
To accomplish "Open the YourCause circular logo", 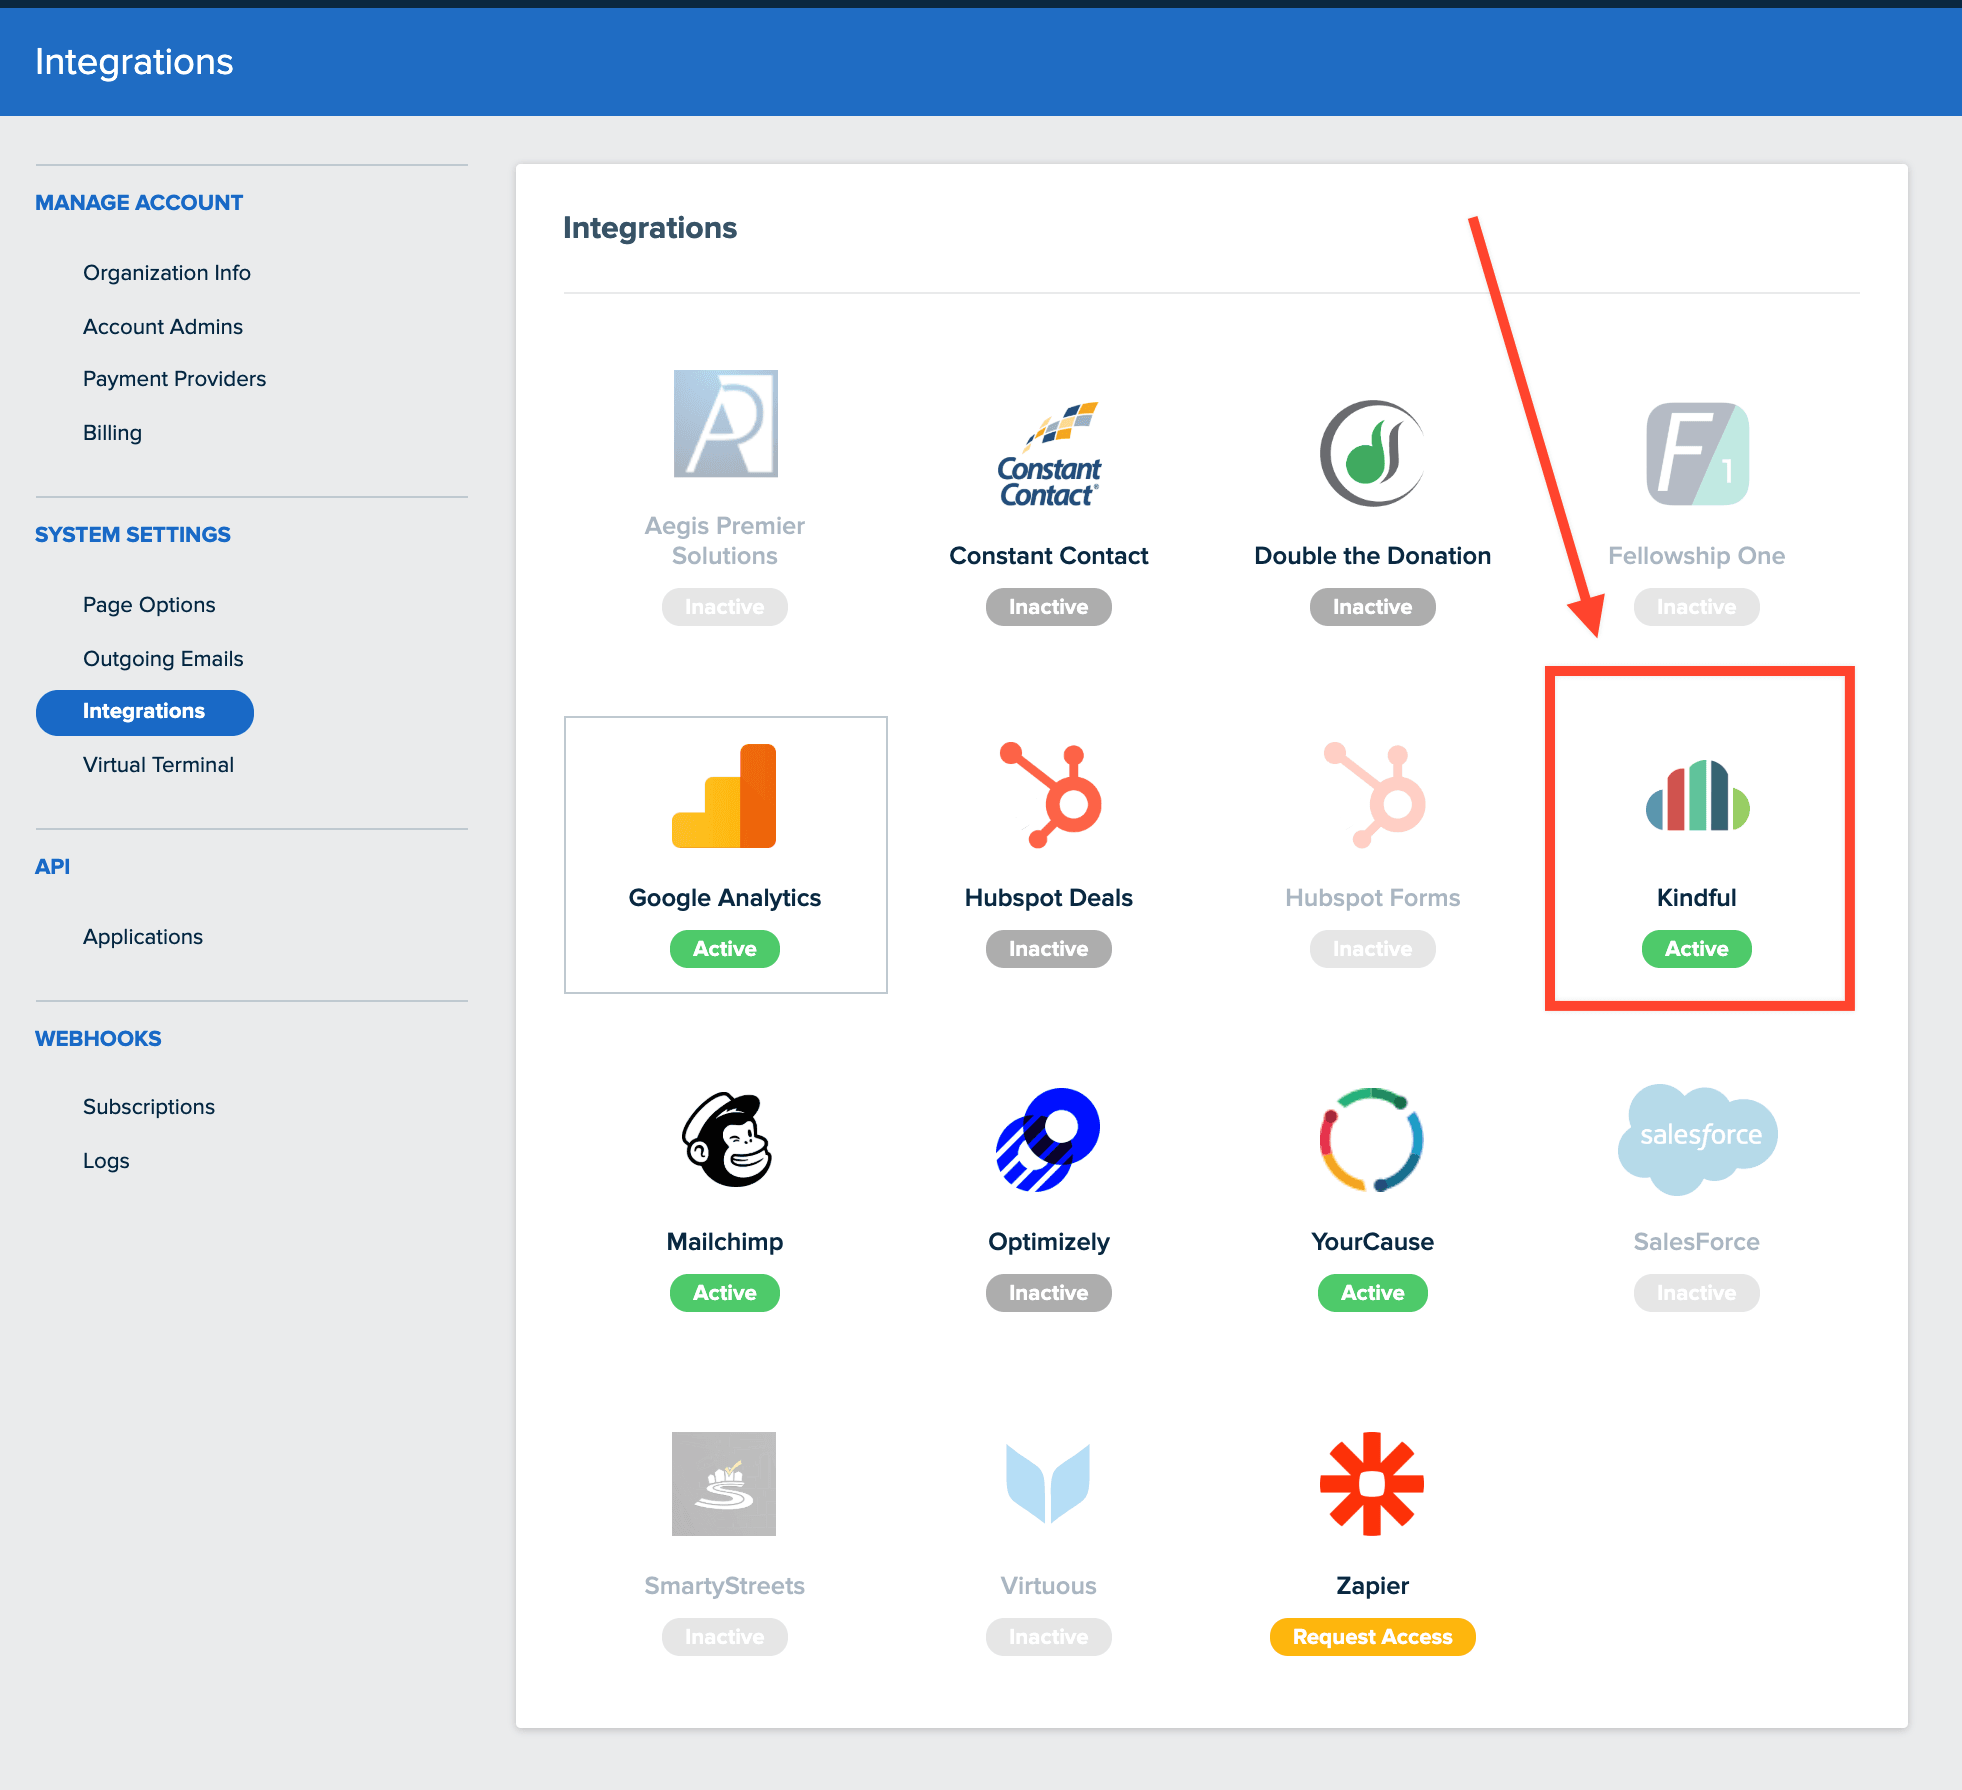I will point(1373,1140).
